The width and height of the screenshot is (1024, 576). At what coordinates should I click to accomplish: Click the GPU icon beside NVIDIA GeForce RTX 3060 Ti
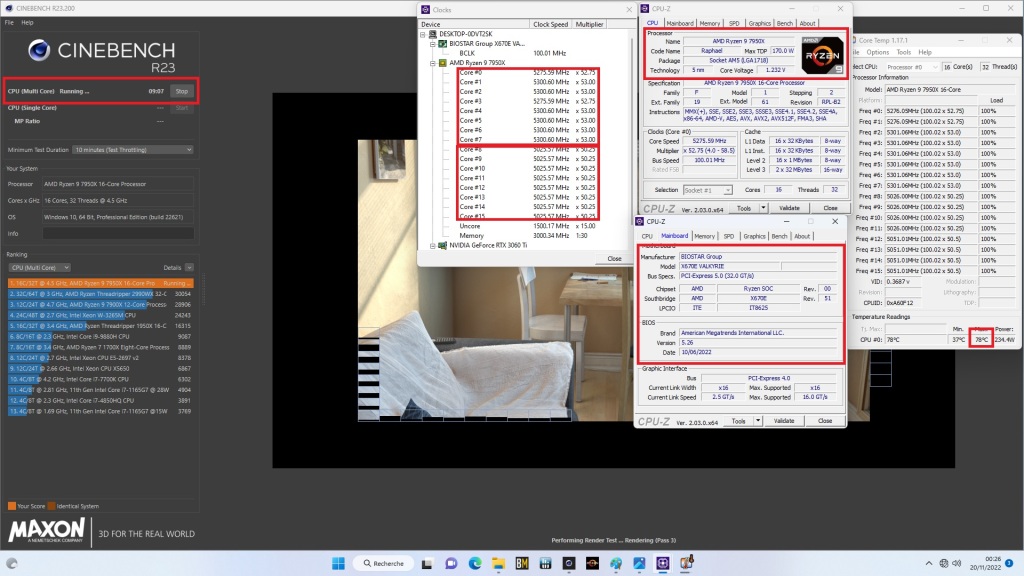coord(442,245)
